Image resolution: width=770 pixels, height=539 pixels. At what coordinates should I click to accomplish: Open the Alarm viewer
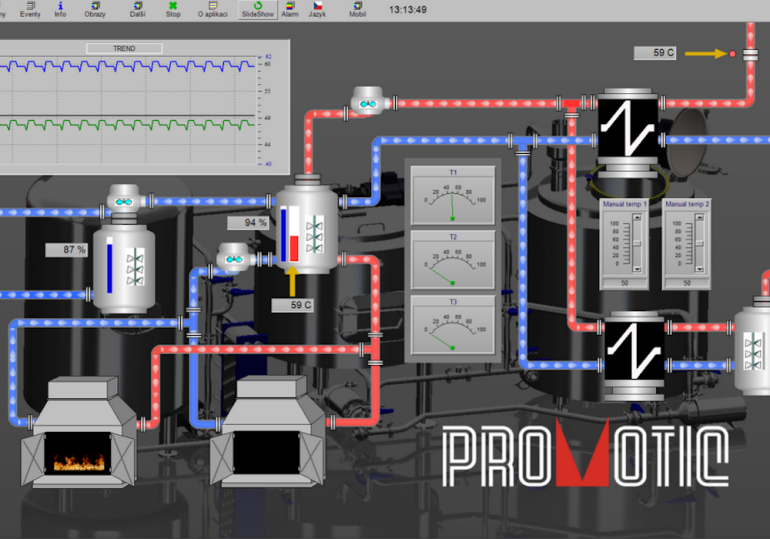289,10
